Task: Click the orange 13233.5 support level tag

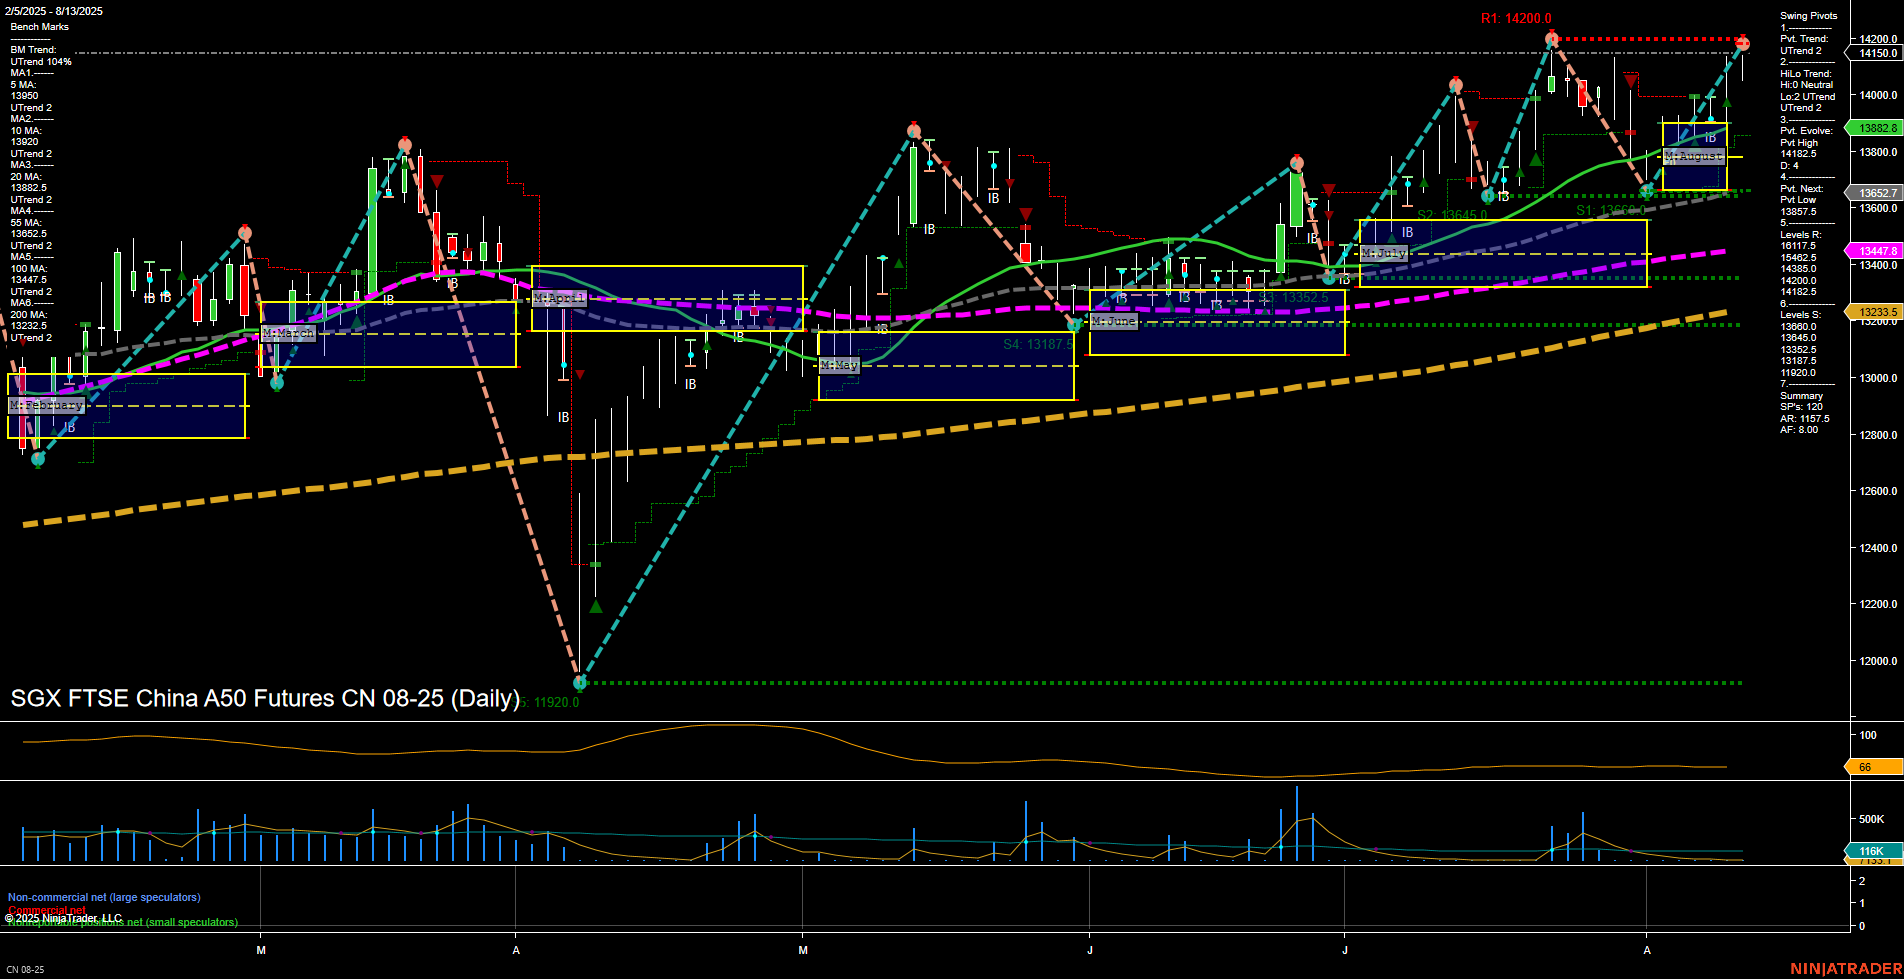Action: click(1873, 312)
